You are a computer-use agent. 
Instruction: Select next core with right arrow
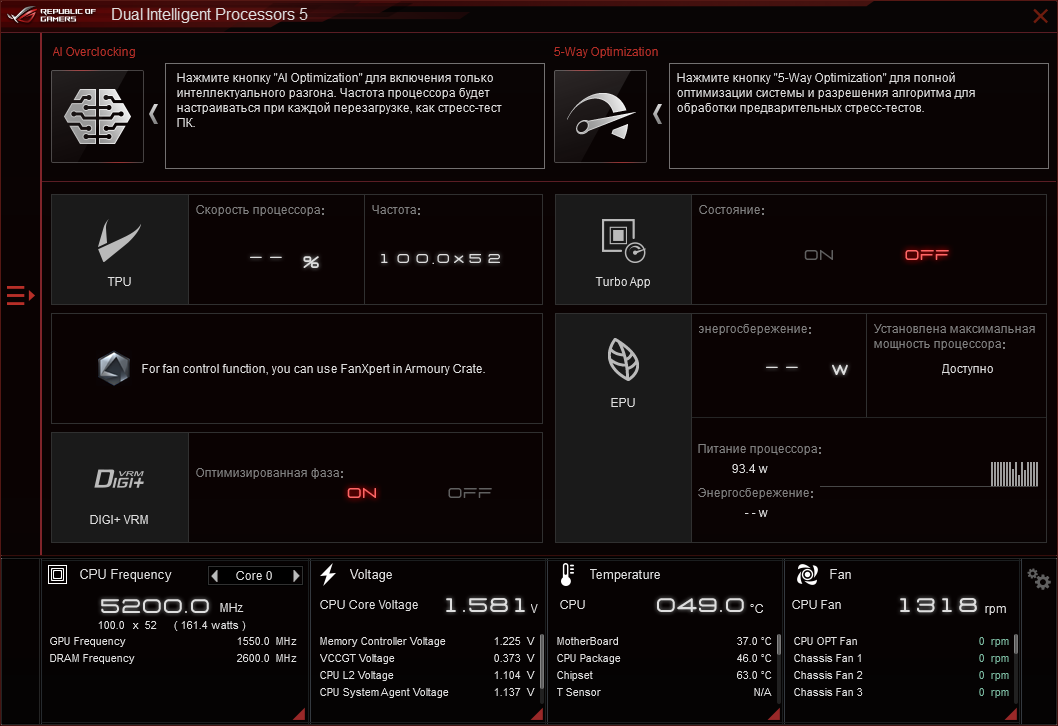(x=296, y=576)
